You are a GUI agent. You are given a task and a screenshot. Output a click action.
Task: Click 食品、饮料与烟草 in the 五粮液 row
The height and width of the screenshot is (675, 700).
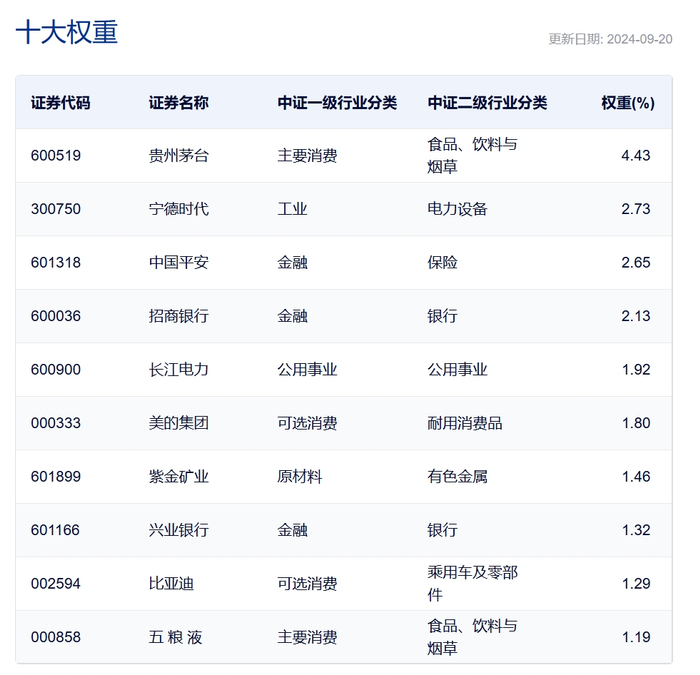tap(472, 637)
